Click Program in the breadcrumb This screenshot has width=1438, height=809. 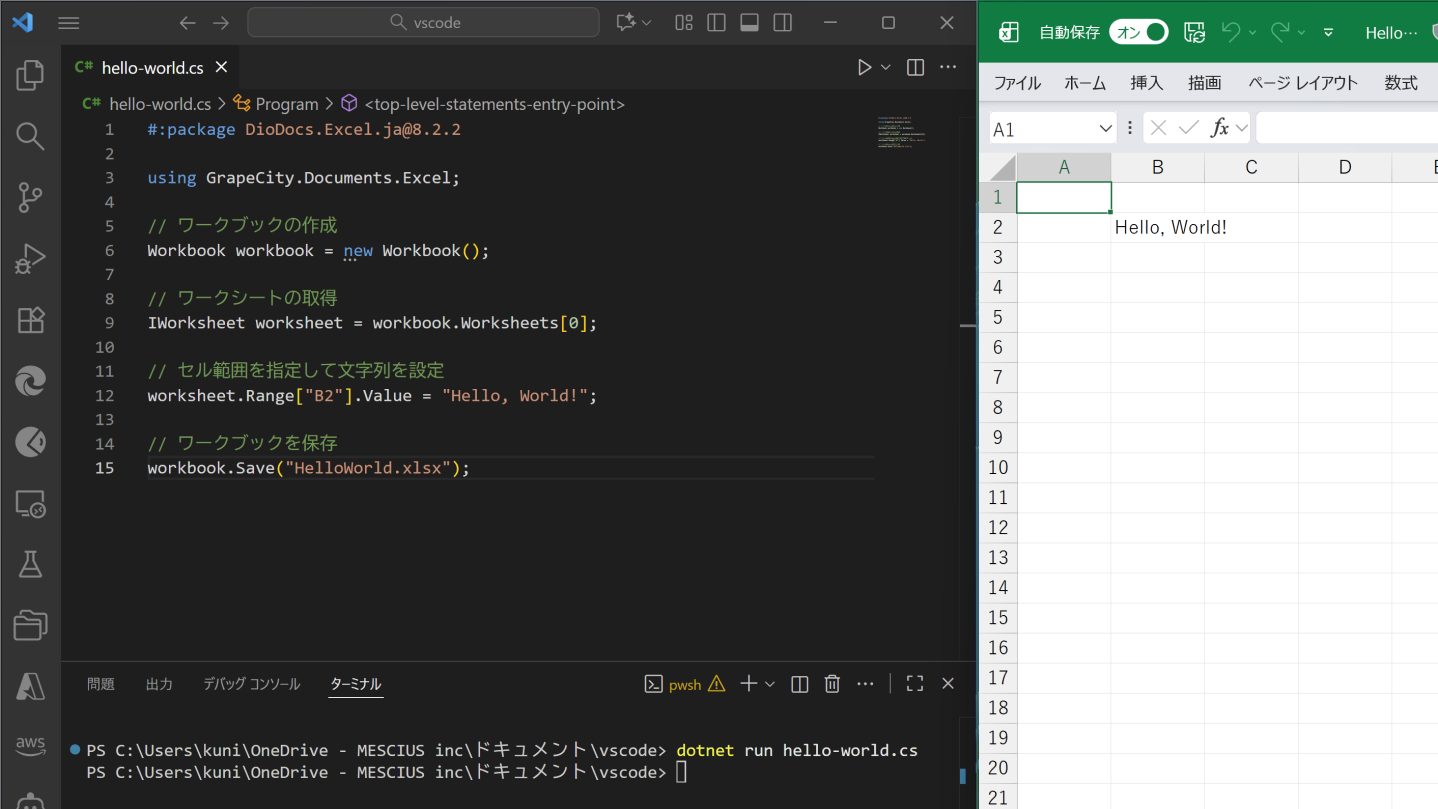pos(286,104)
